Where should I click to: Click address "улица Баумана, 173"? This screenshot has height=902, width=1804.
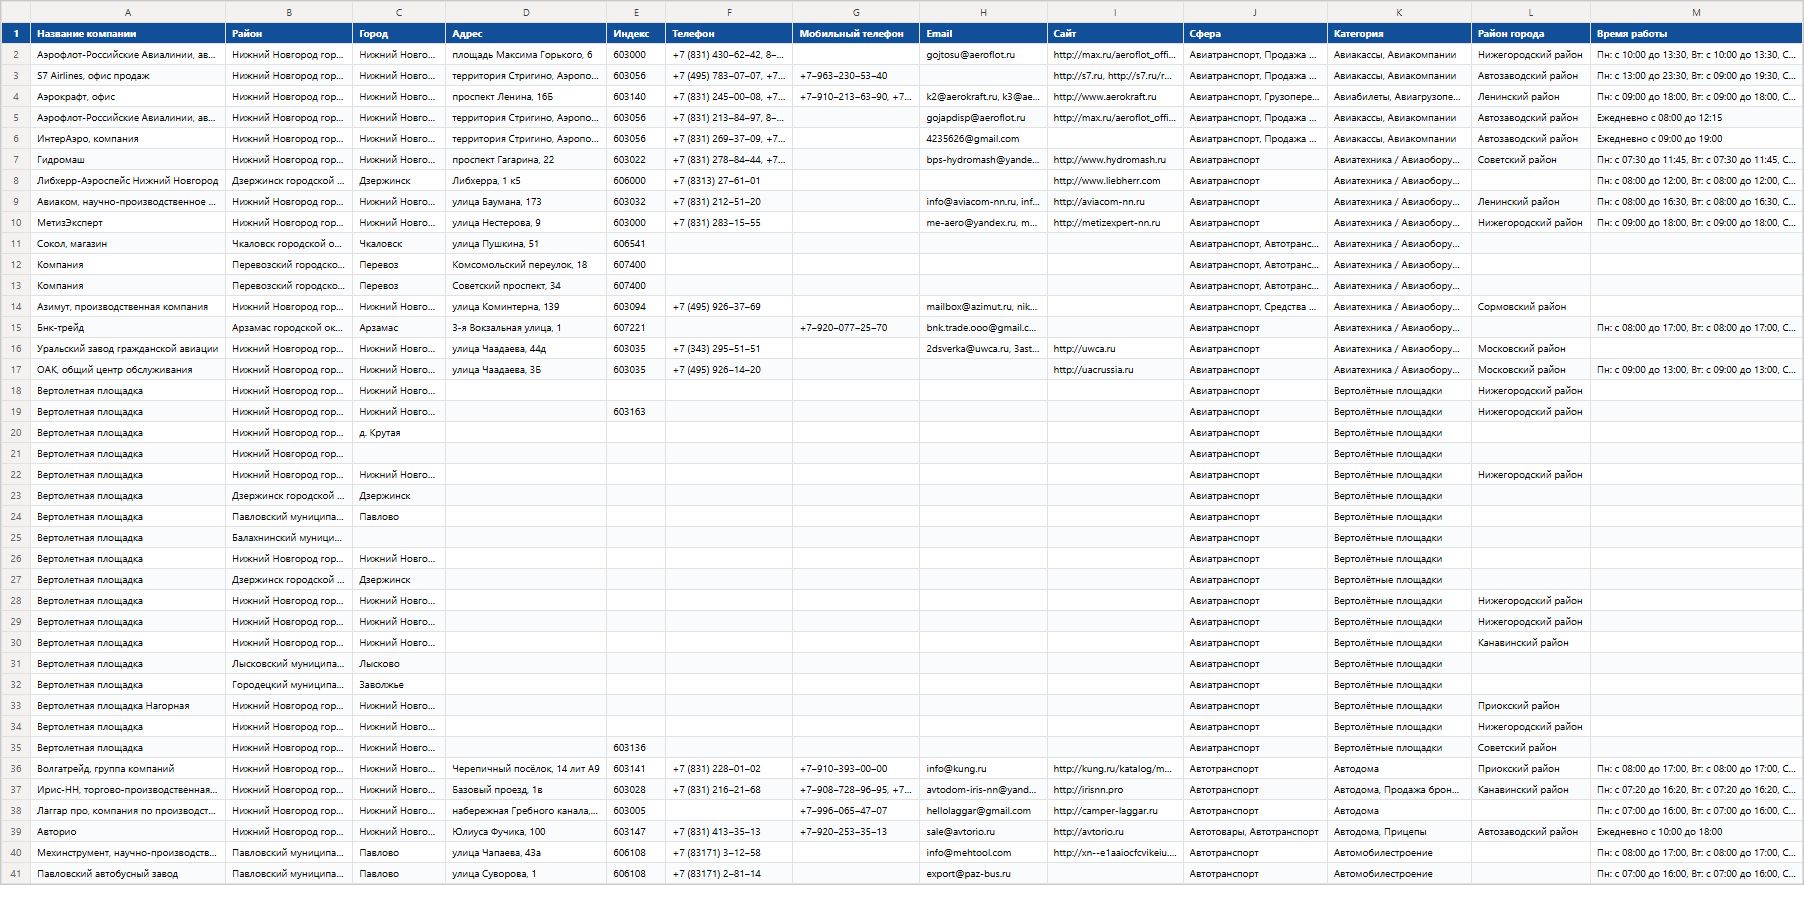pyautogui.click(x=526, y=202)
